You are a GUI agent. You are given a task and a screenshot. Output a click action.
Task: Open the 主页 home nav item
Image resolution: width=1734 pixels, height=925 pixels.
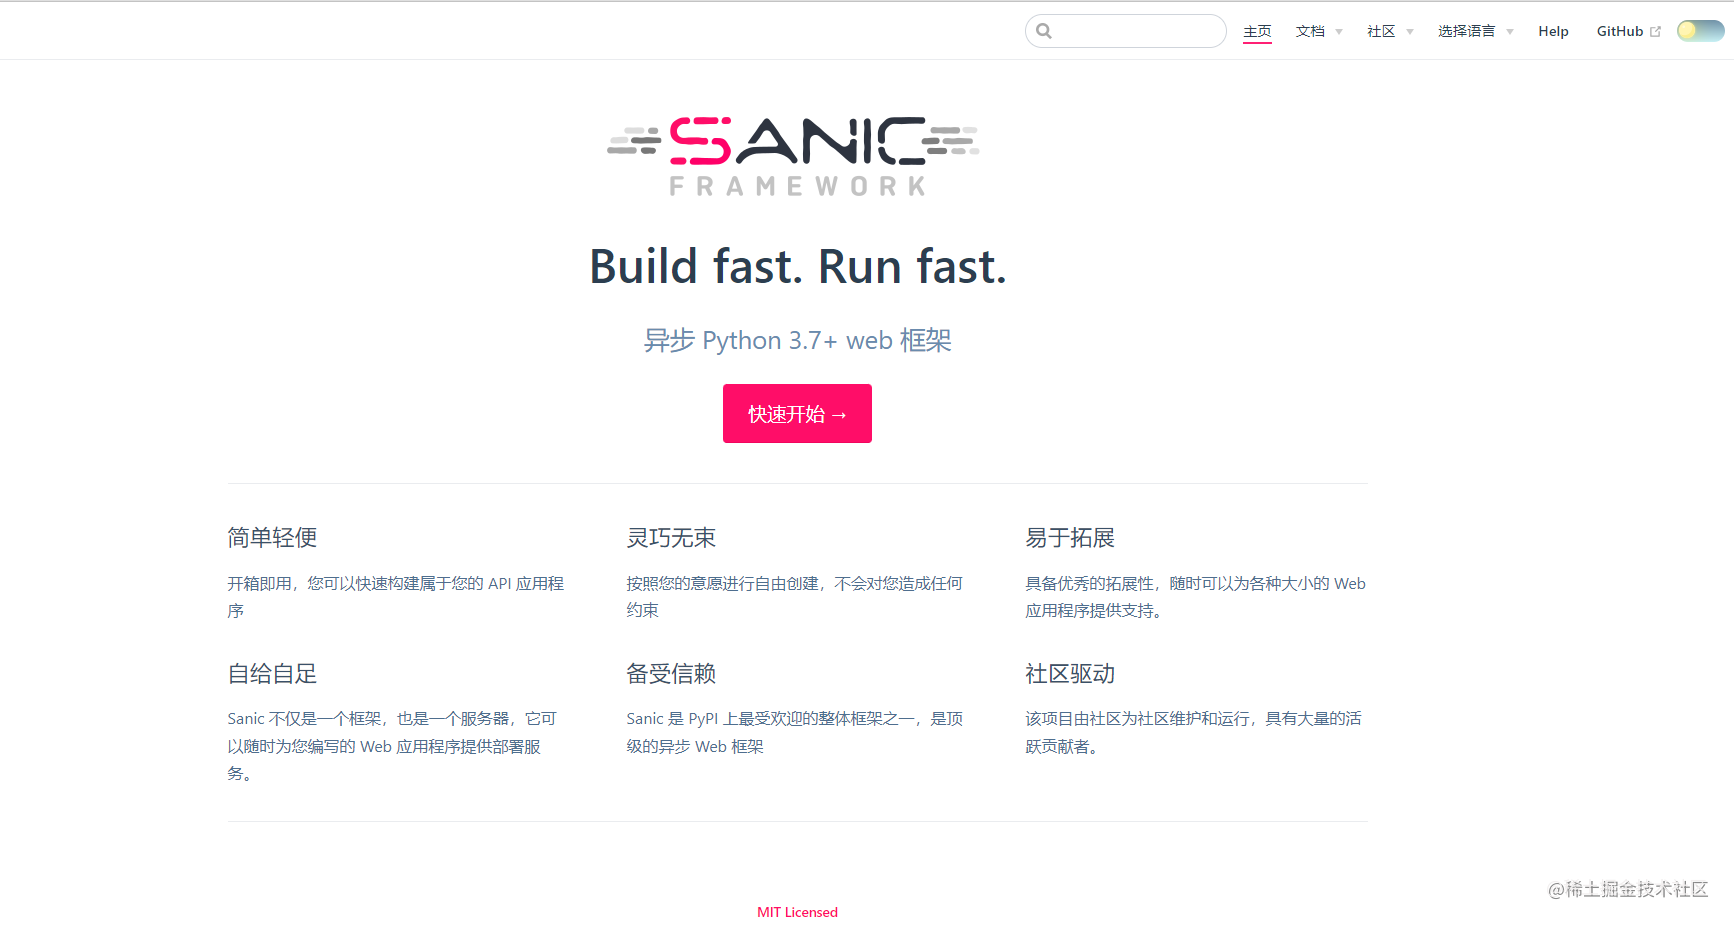1257,31
